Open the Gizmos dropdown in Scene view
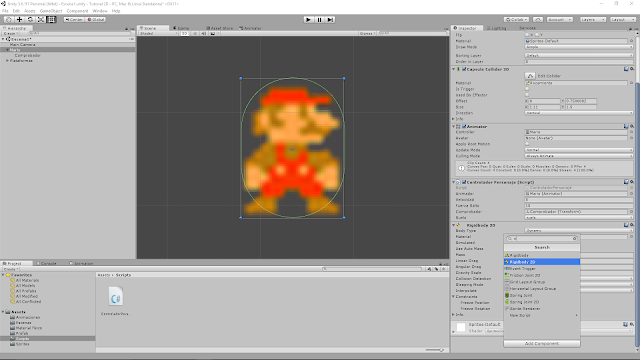 (x=367, y=33)
